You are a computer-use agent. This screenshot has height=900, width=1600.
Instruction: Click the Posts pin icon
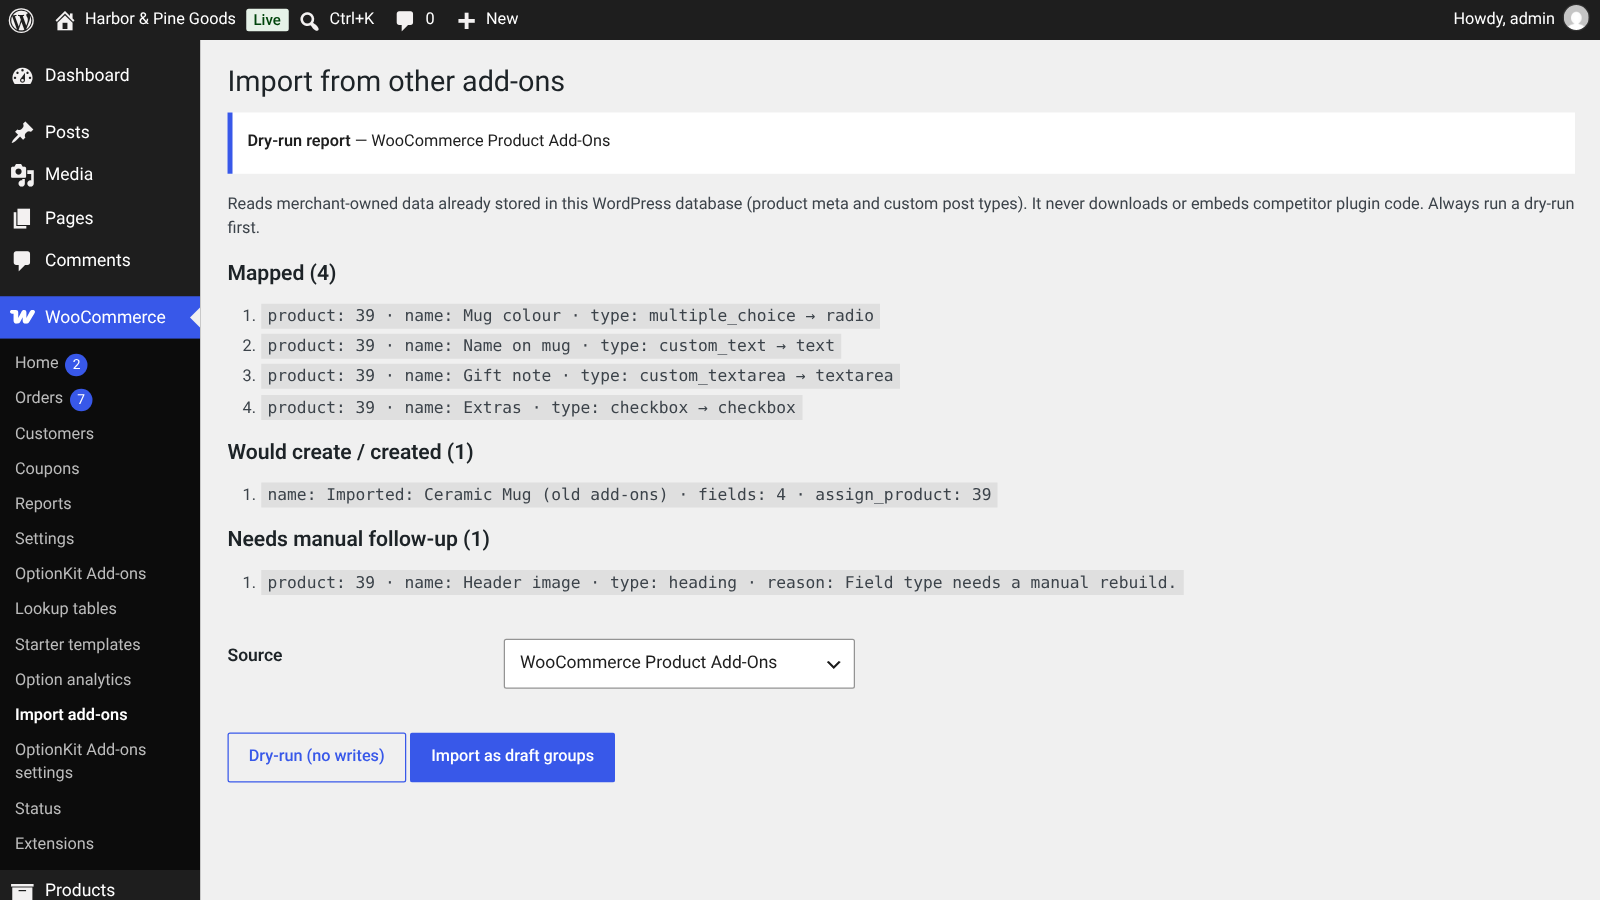[22, 132]
